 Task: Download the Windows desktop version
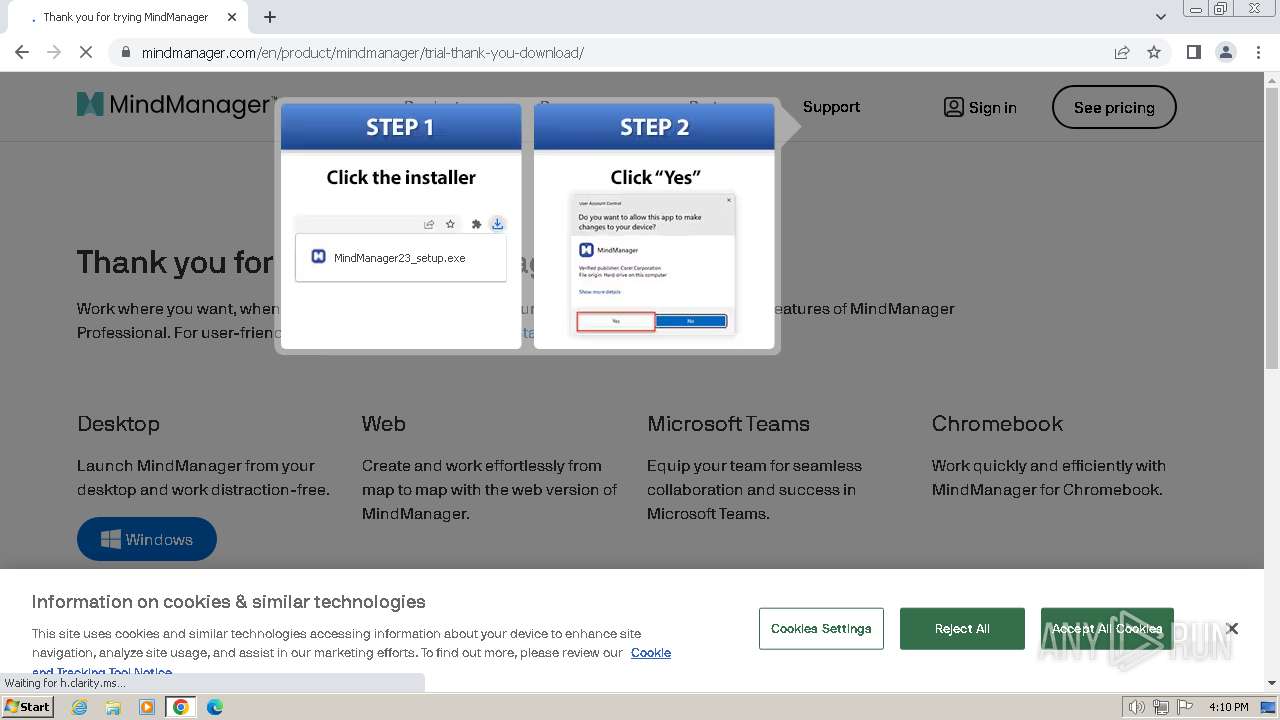coord(147,539)
